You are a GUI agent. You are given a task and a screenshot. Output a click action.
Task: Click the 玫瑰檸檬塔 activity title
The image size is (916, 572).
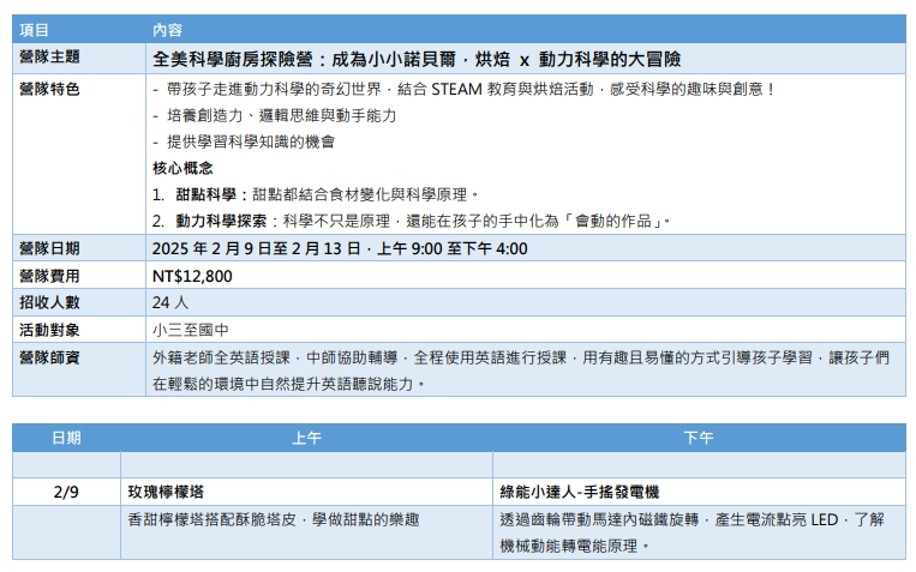pyautogui.click(x=167, y=492)
